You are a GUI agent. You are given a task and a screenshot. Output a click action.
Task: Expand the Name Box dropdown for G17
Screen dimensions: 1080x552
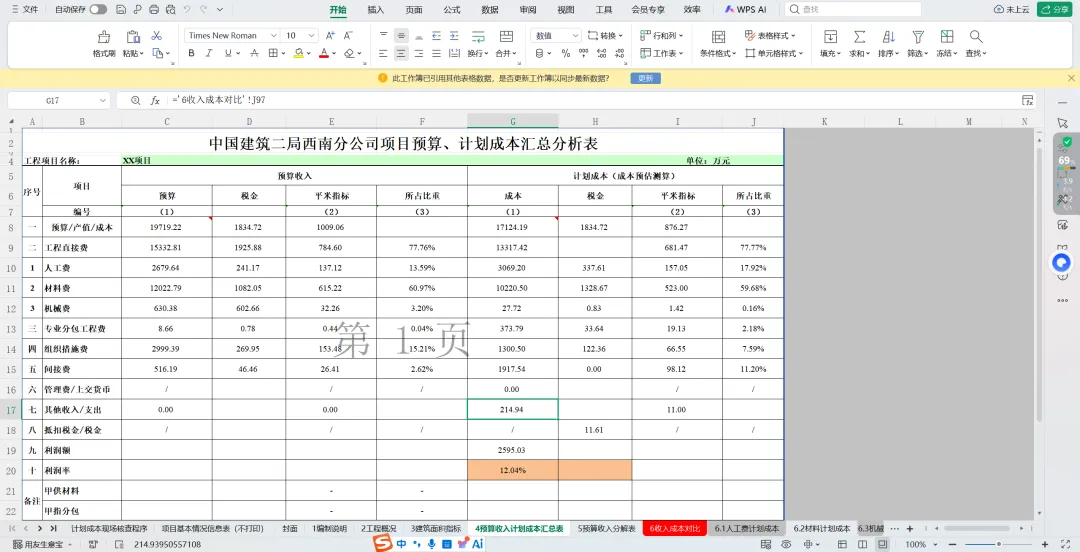(103, 100)
